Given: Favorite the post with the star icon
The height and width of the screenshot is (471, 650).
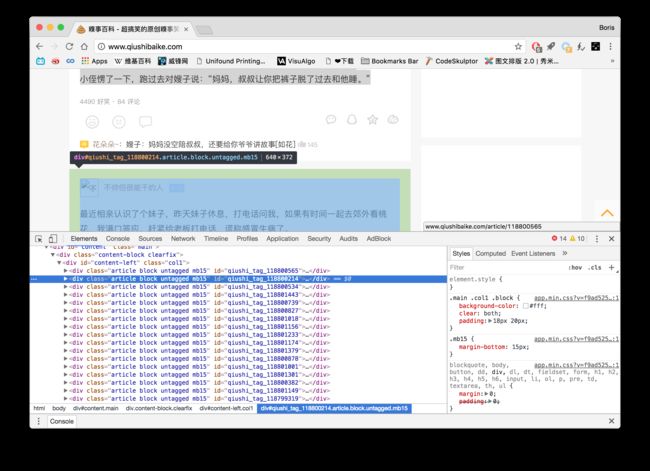Looking at the screenshot, I should (x=373, y=120).
